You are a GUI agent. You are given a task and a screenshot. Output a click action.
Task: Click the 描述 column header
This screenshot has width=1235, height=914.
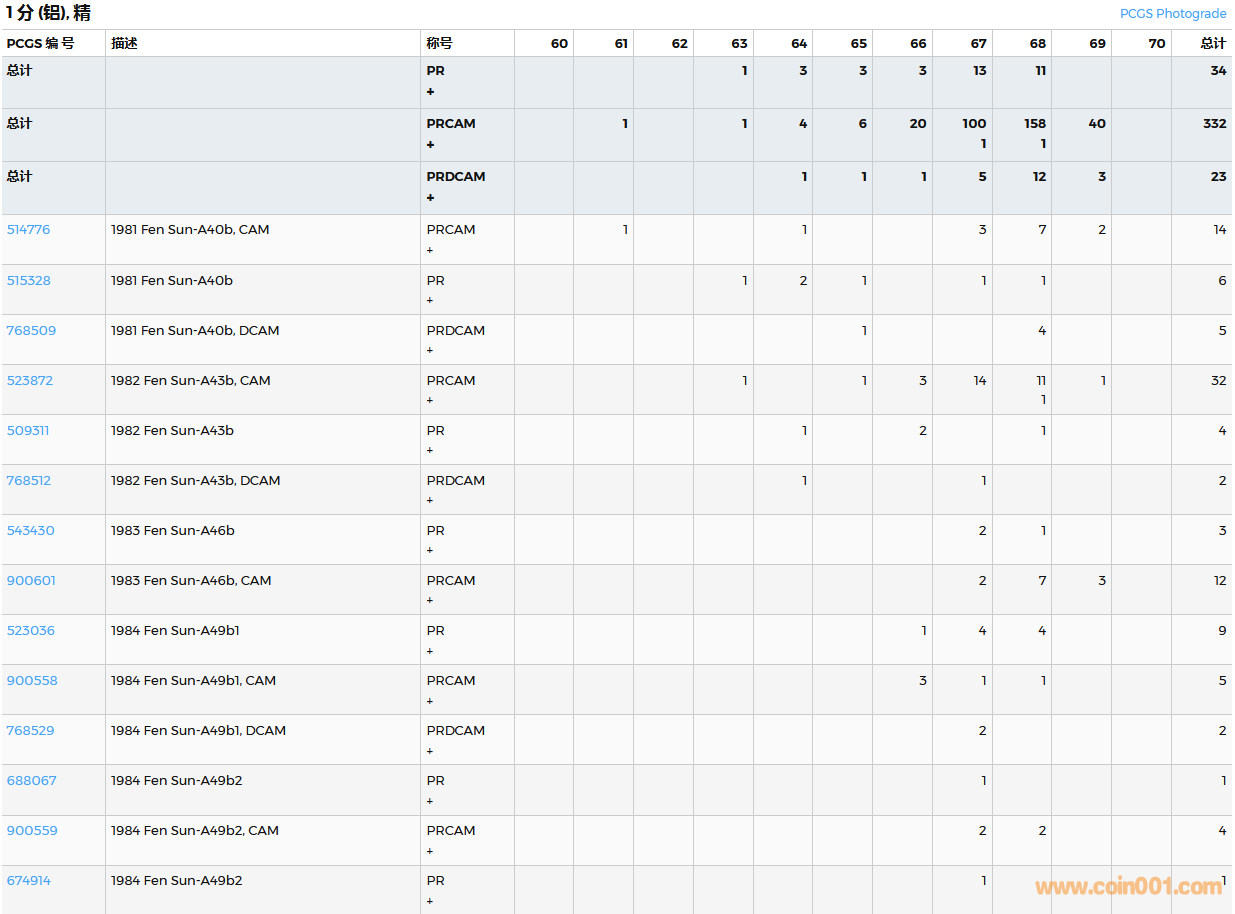(x=124, y=44)
